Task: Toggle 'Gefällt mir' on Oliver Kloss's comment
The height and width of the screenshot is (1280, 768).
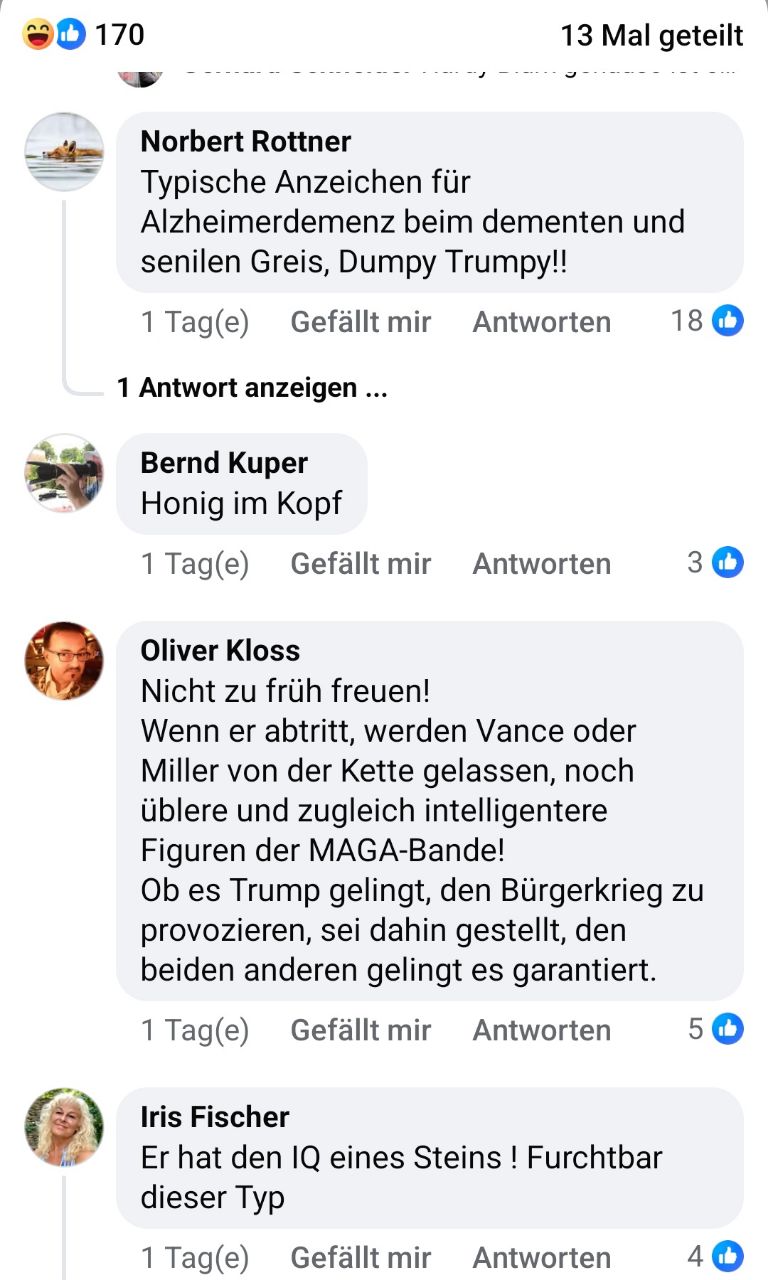Action: [360, 1030]
